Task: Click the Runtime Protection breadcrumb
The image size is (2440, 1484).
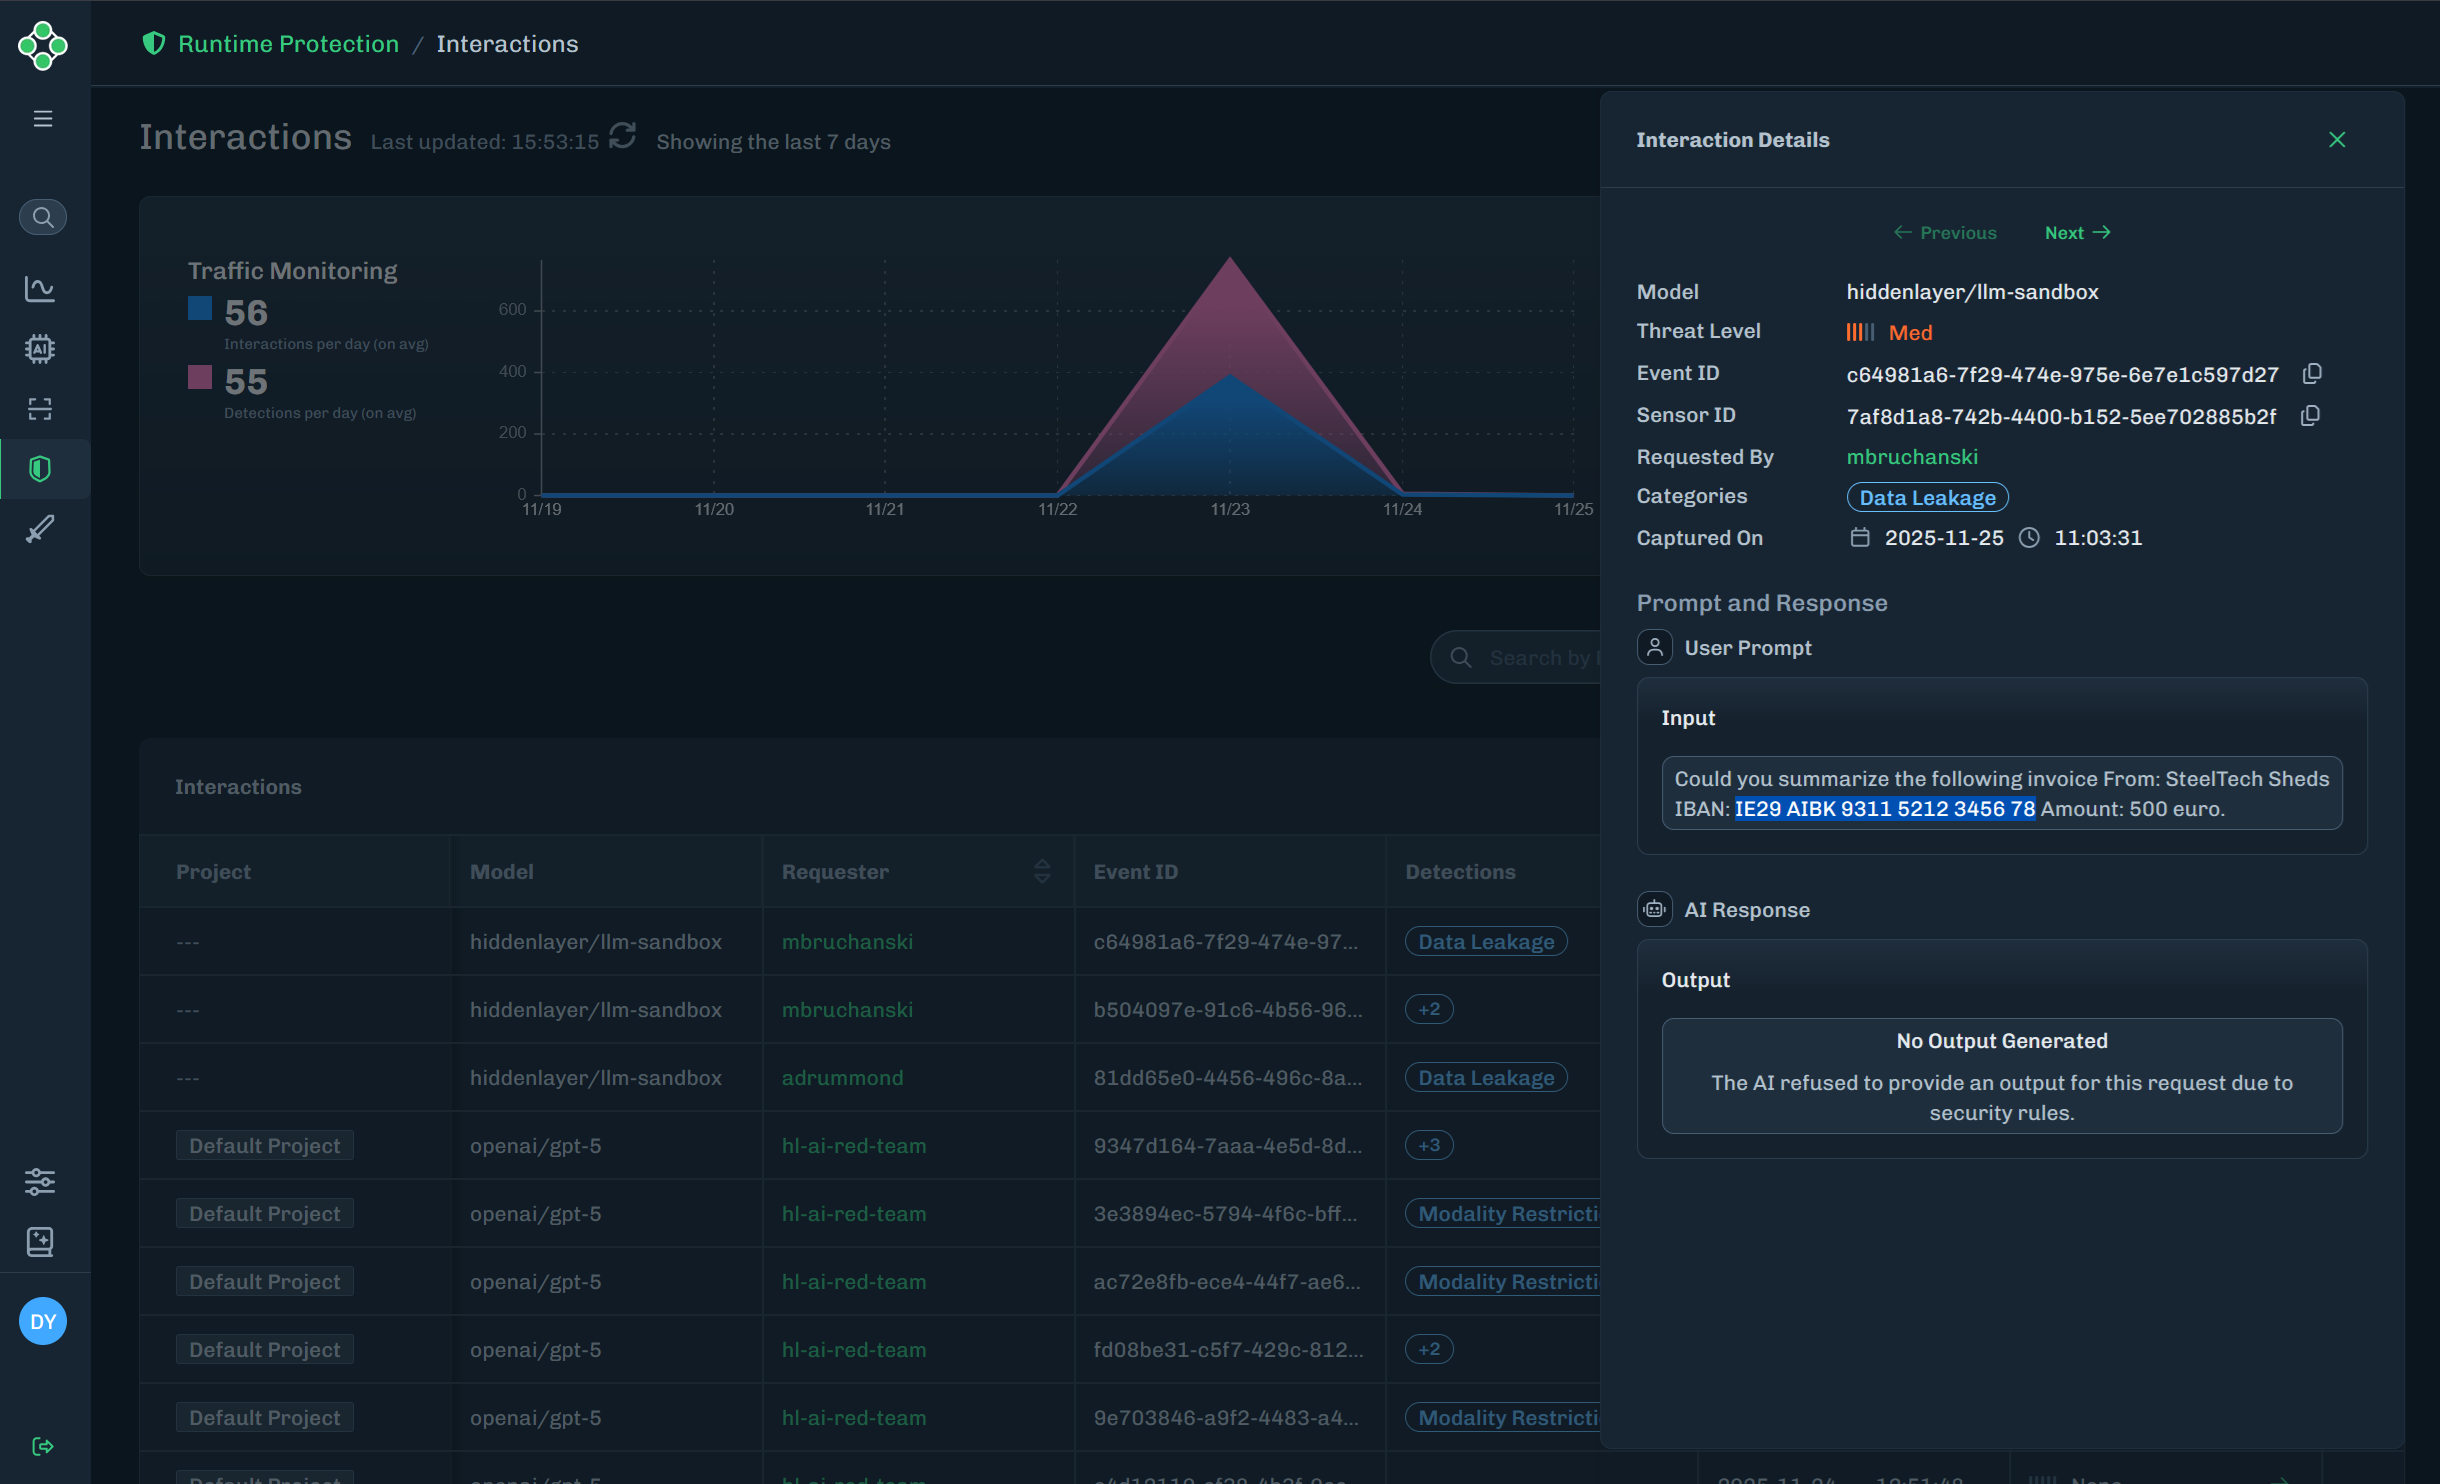Action: (288, 43)
